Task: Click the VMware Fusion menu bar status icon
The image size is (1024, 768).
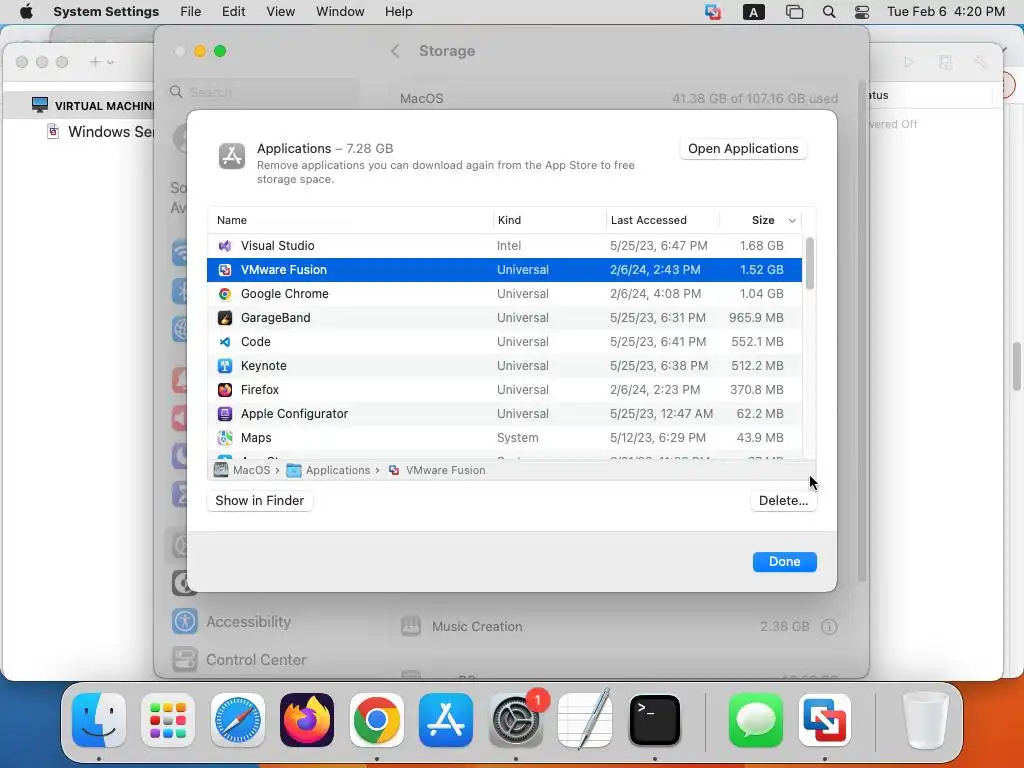Action: point(712,12)
